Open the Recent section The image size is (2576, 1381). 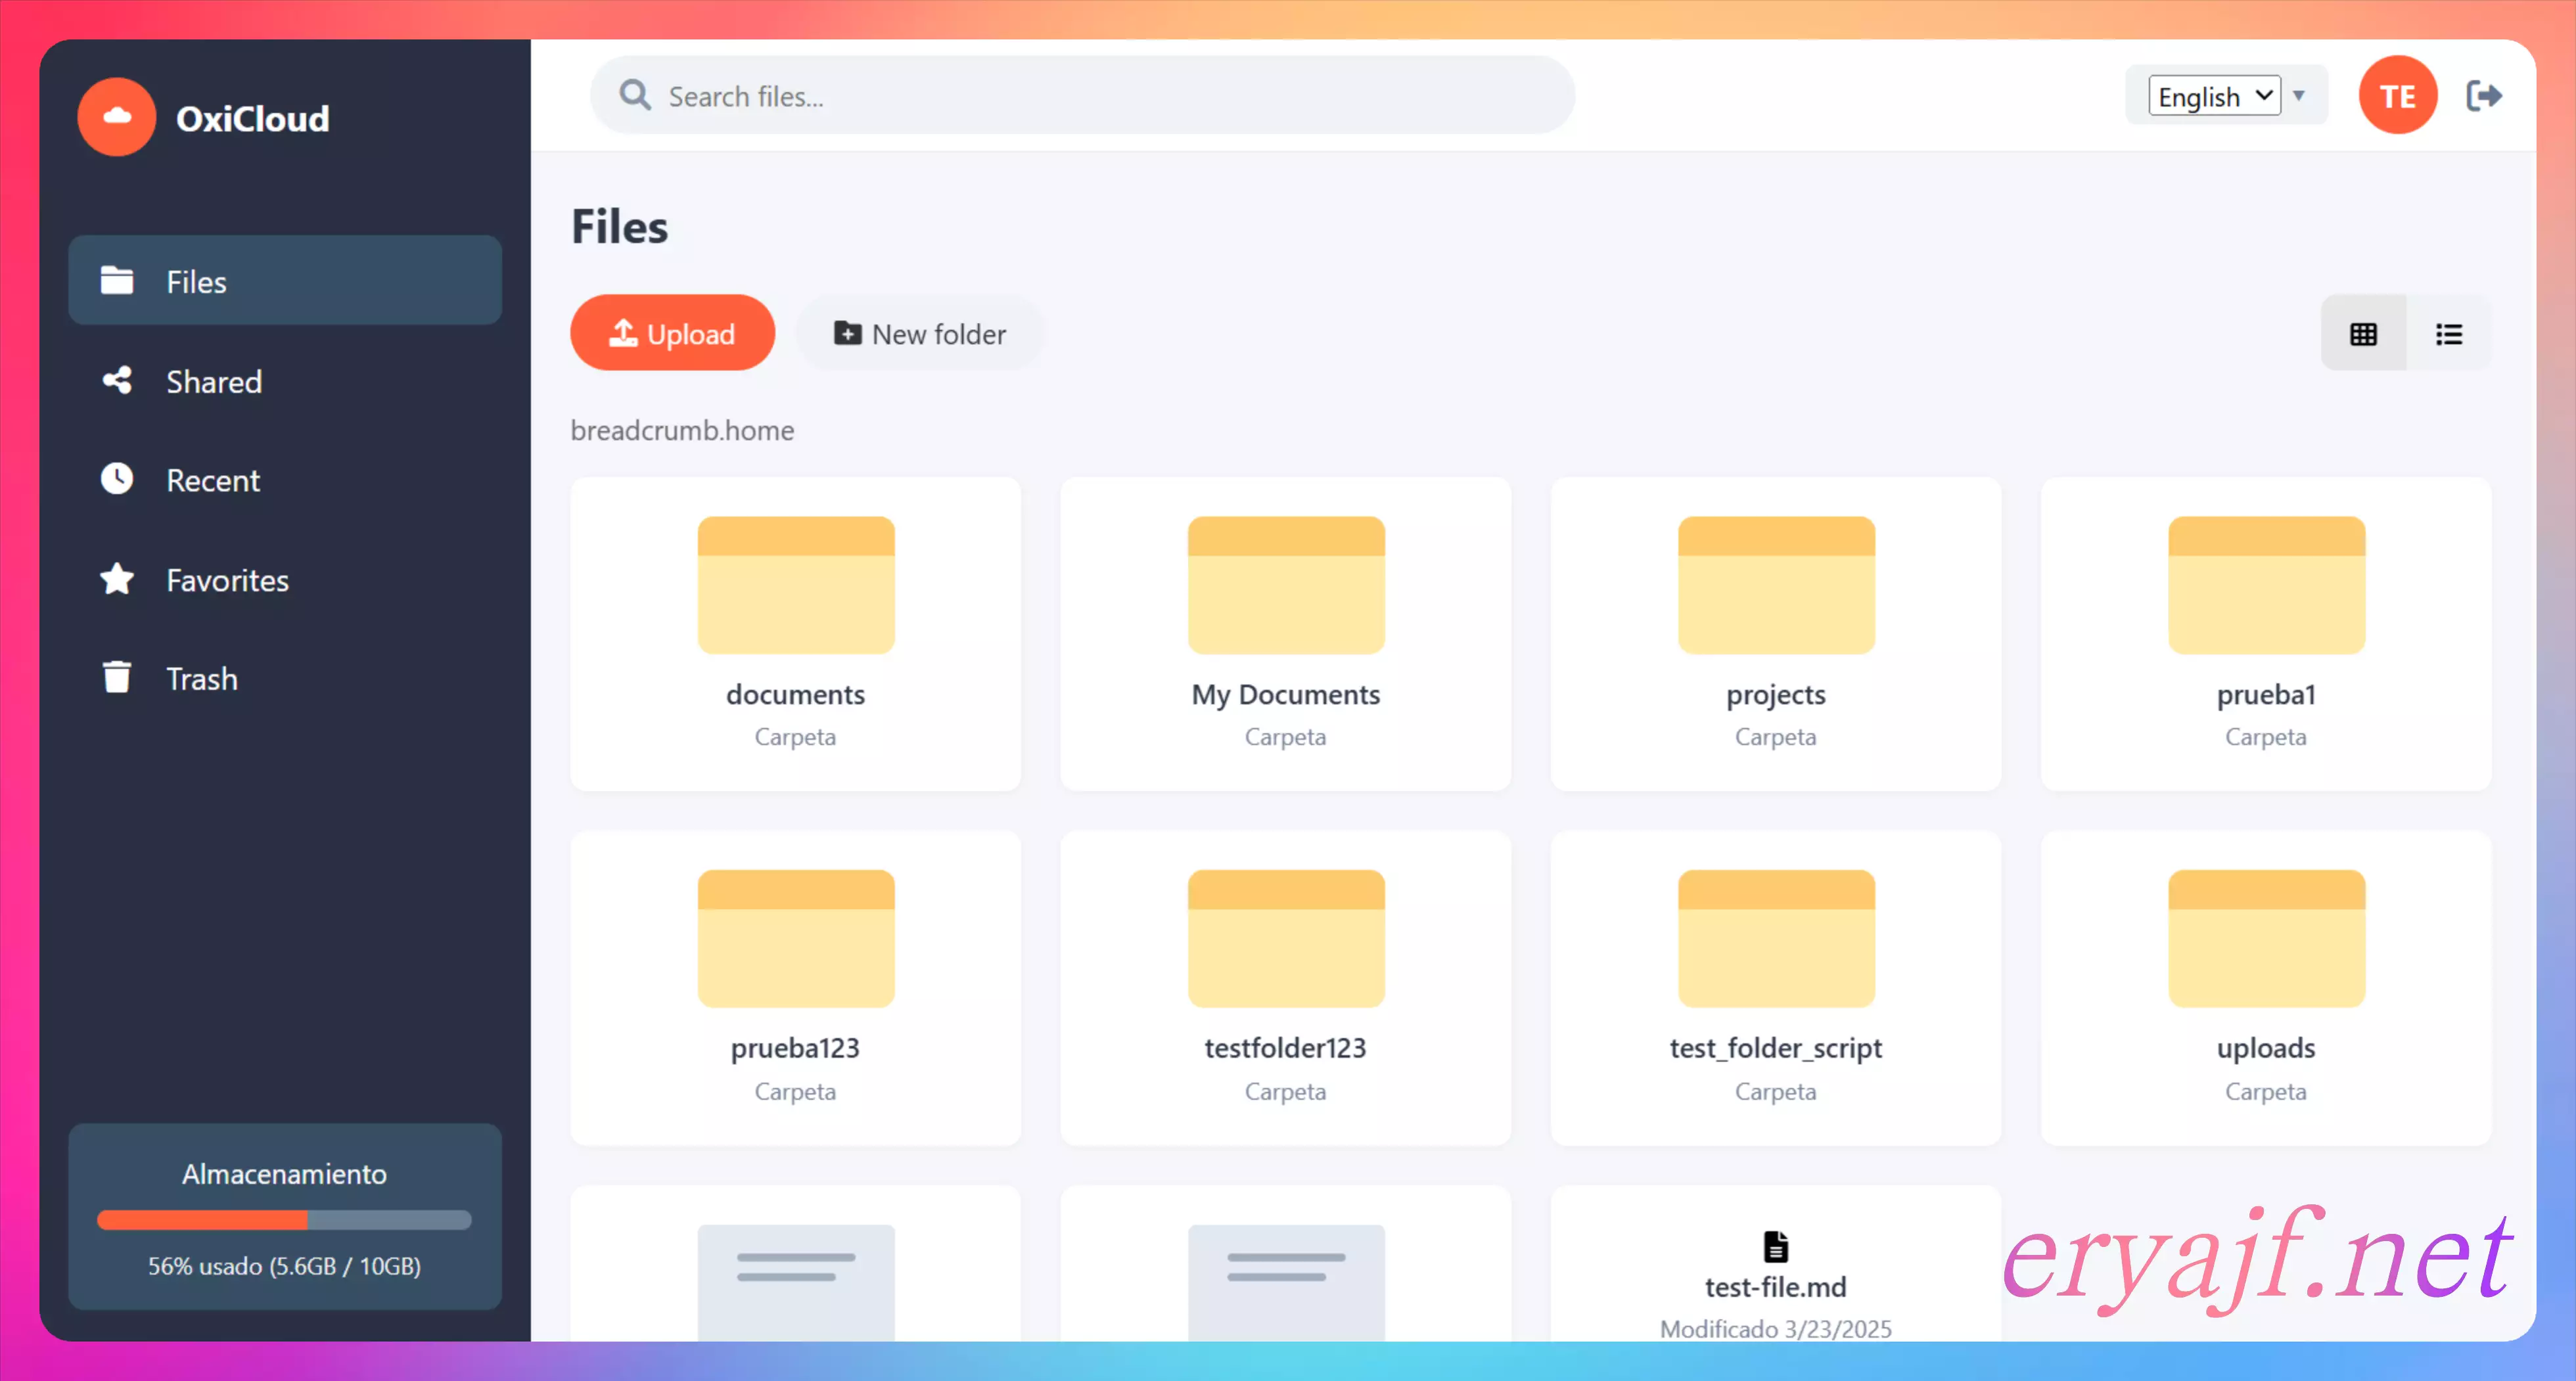click(285, 480)
